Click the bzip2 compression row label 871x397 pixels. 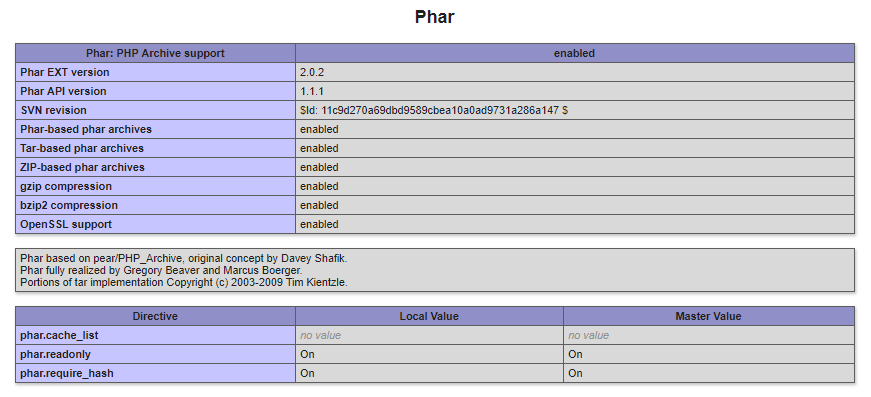[x=69, y=205]
